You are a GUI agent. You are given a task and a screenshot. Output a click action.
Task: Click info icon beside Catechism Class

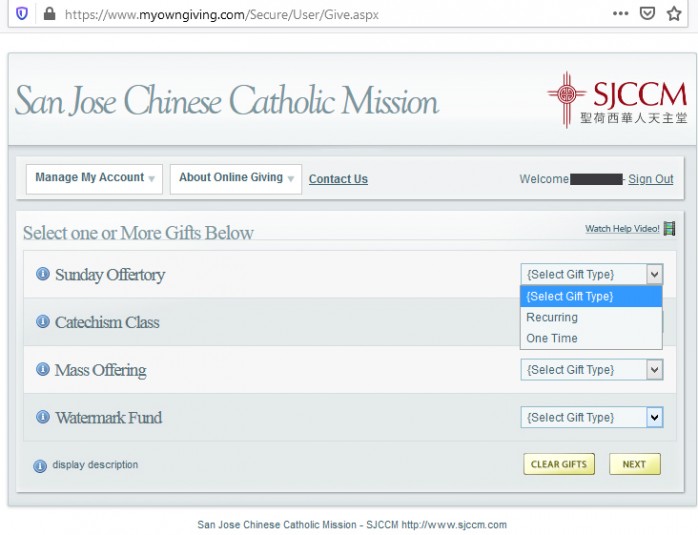43,322
